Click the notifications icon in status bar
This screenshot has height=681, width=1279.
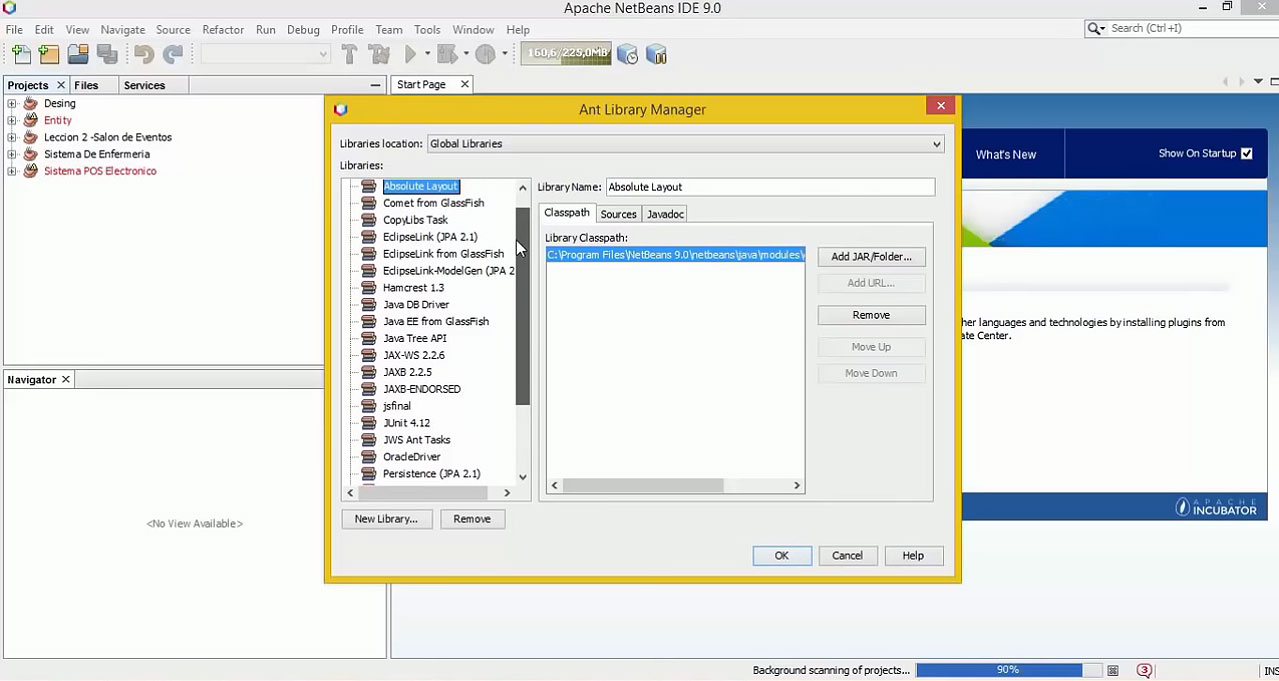tap(1144, 670)
